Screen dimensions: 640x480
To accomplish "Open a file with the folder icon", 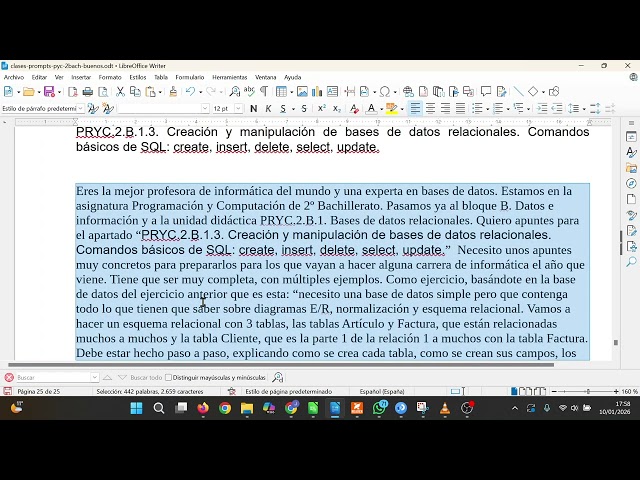I will 29,92.
